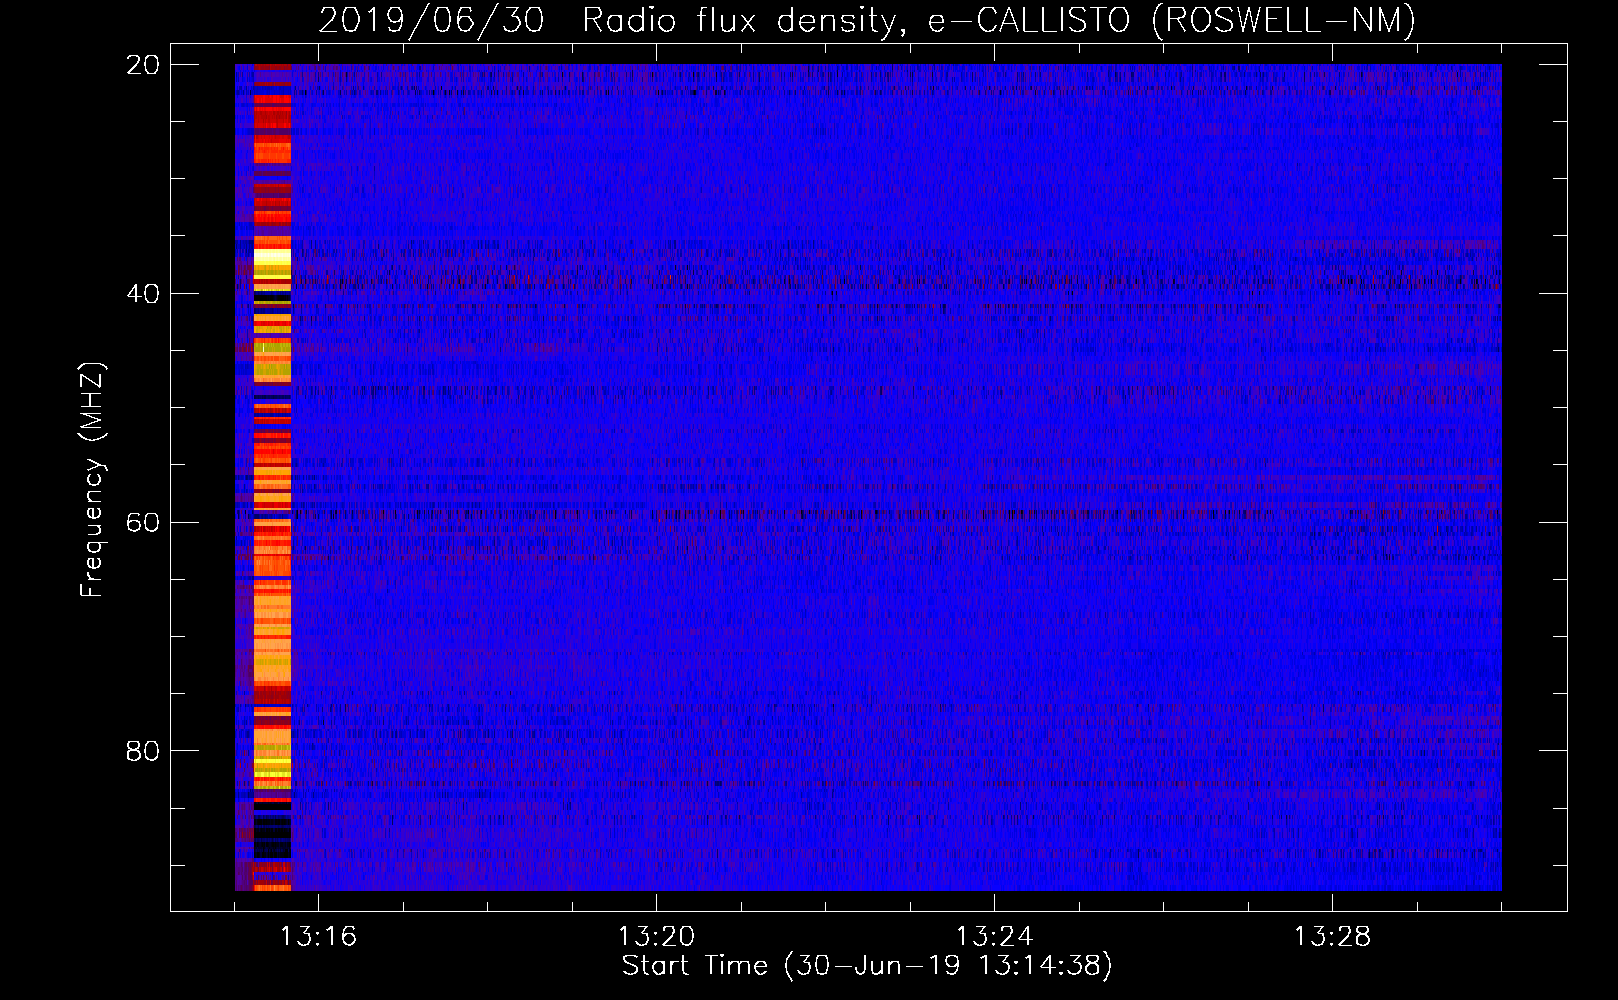Select the '20' frequency axis label
This screenshot has width=1618, height=1000.
pos(143,65)
